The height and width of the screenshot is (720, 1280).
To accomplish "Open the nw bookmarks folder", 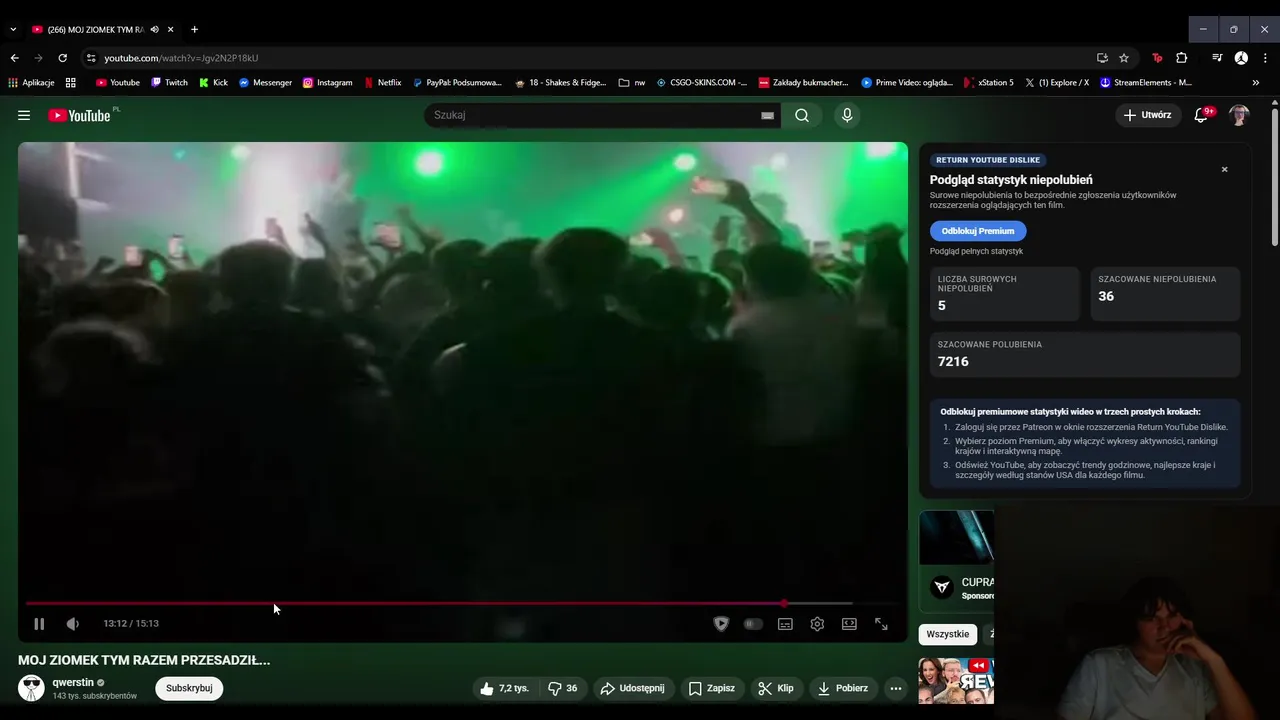I will [x=632, y=83].
